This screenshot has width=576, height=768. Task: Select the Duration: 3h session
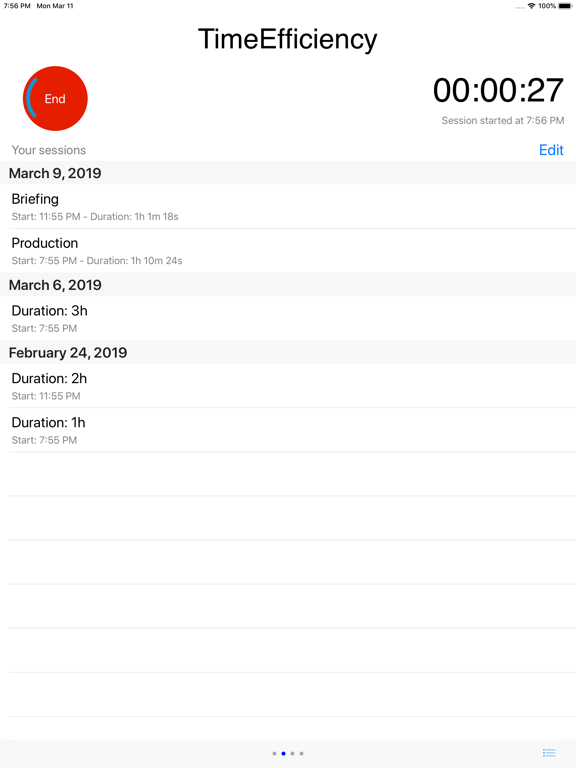pos(288,318)
